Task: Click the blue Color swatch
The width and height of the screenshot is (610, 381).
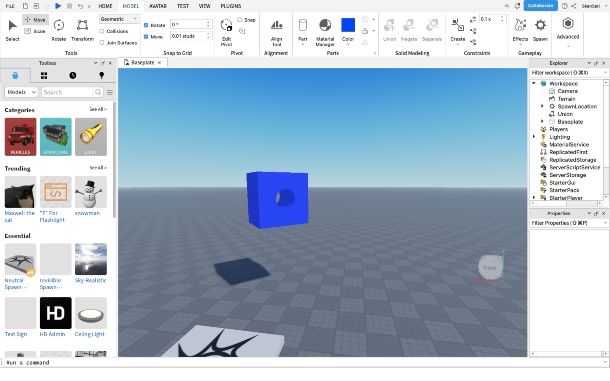Action: pyautogui.click(x=348, y=25)
